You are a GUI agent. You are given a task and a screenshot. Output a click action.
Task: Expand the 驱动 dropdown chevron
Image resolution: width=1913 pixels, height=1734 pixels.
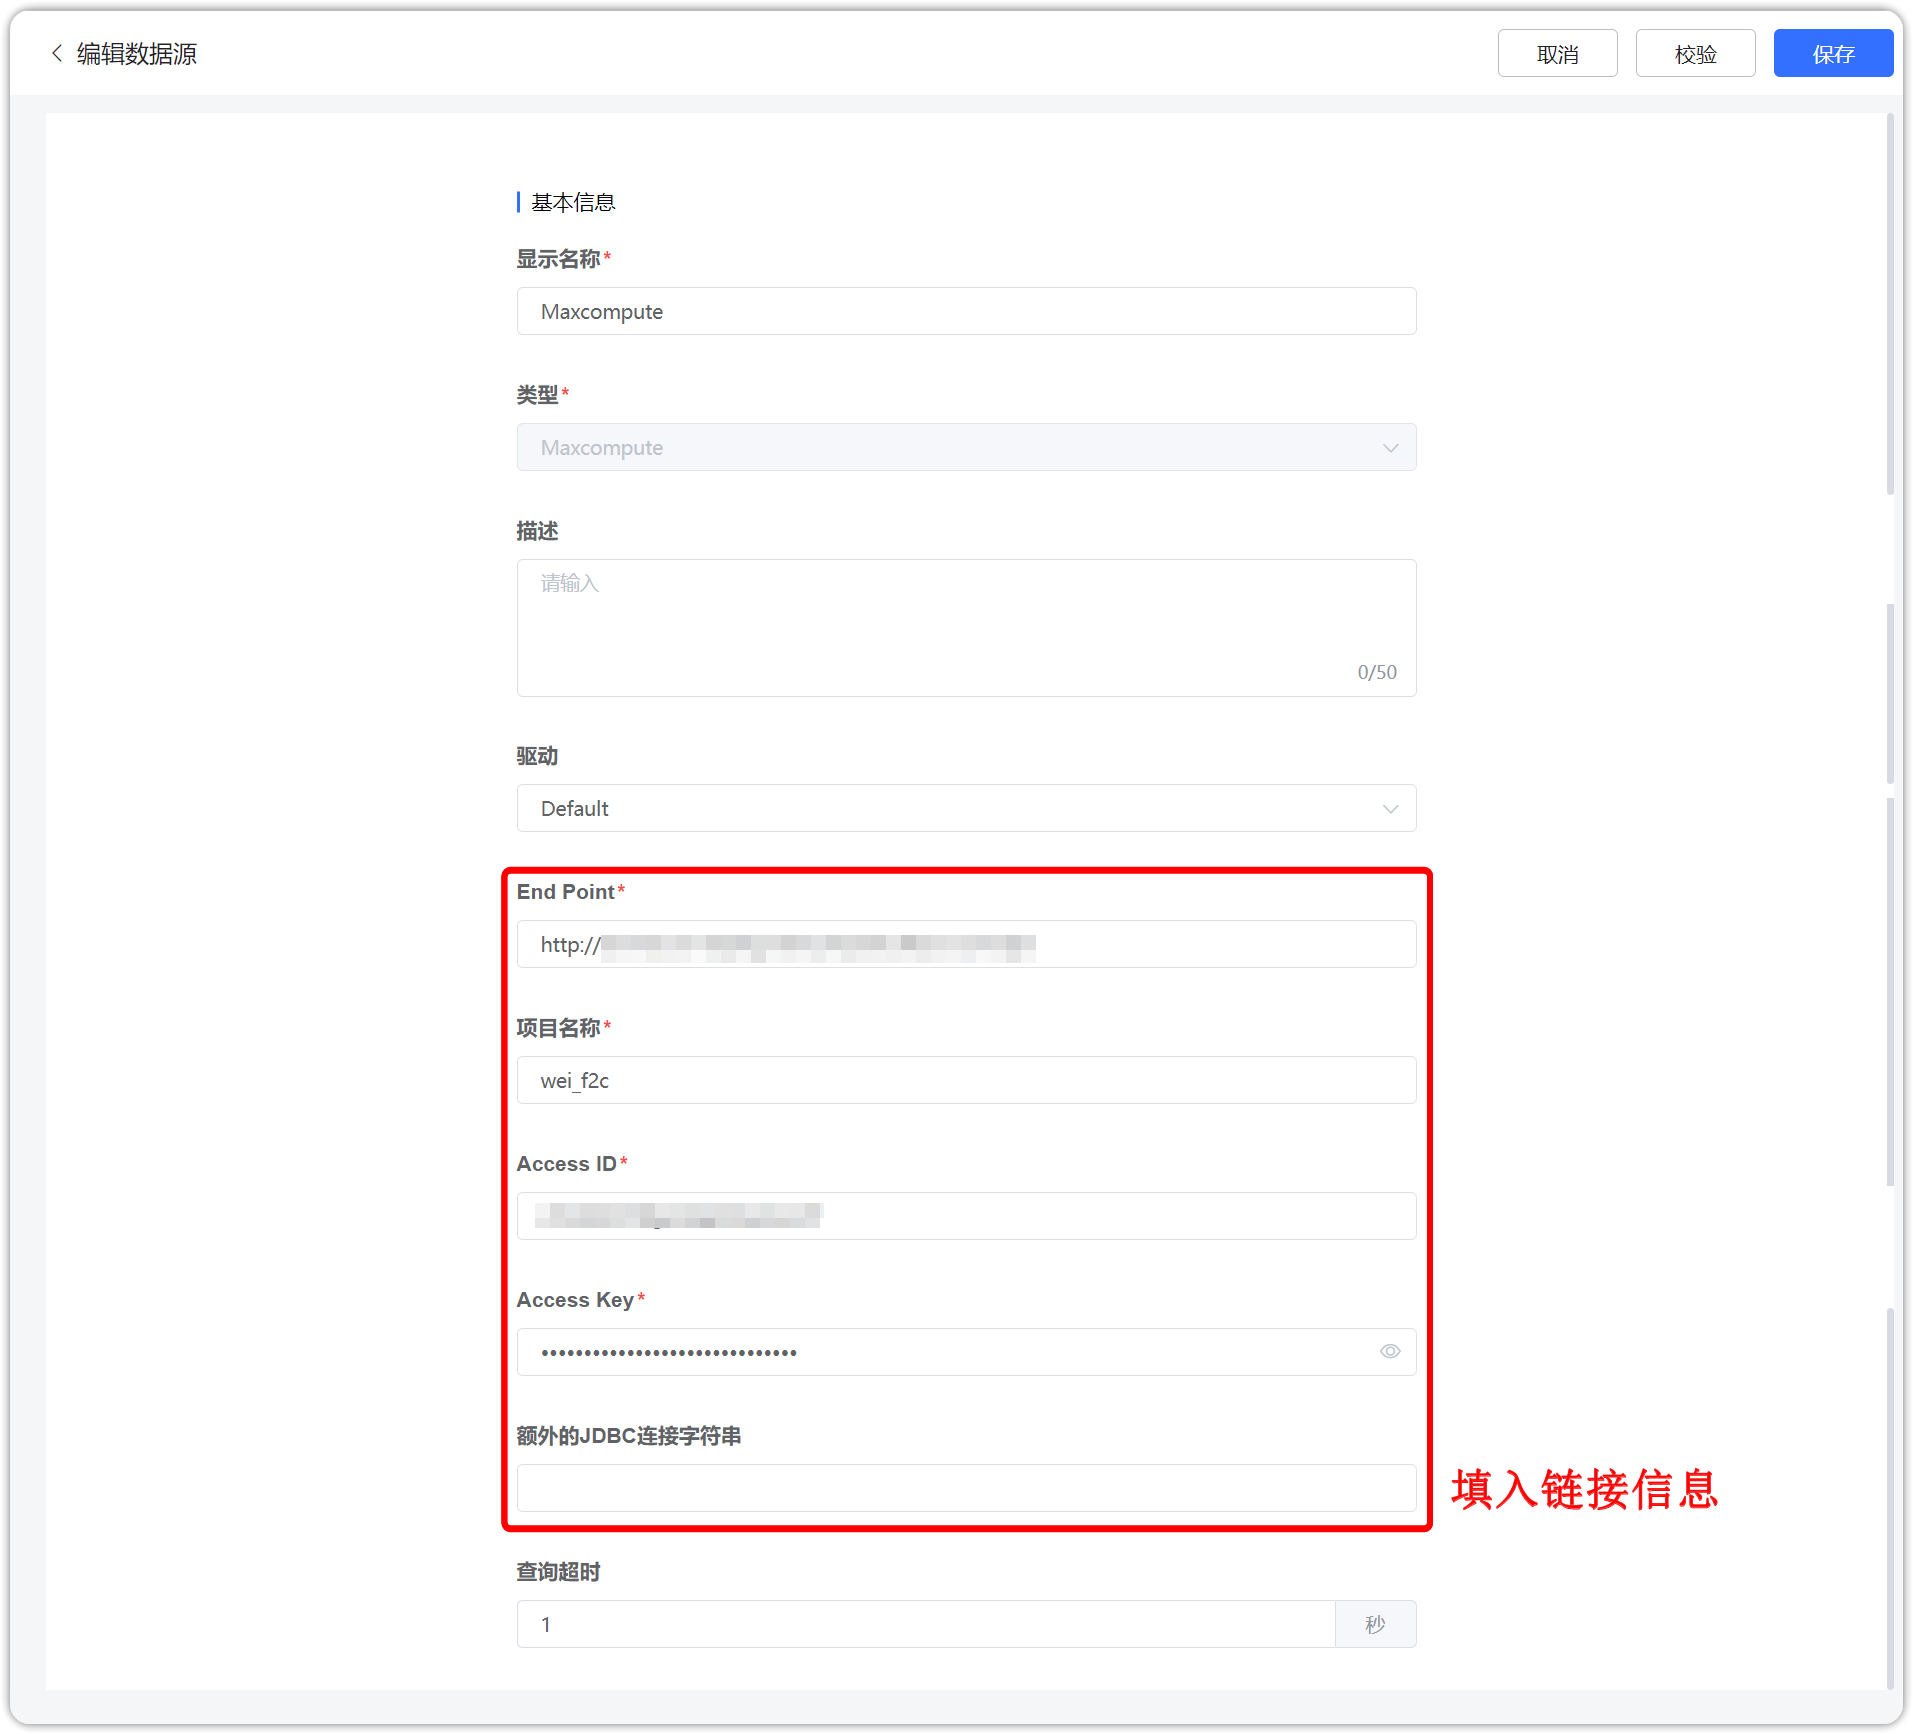tap(1390, 808)
